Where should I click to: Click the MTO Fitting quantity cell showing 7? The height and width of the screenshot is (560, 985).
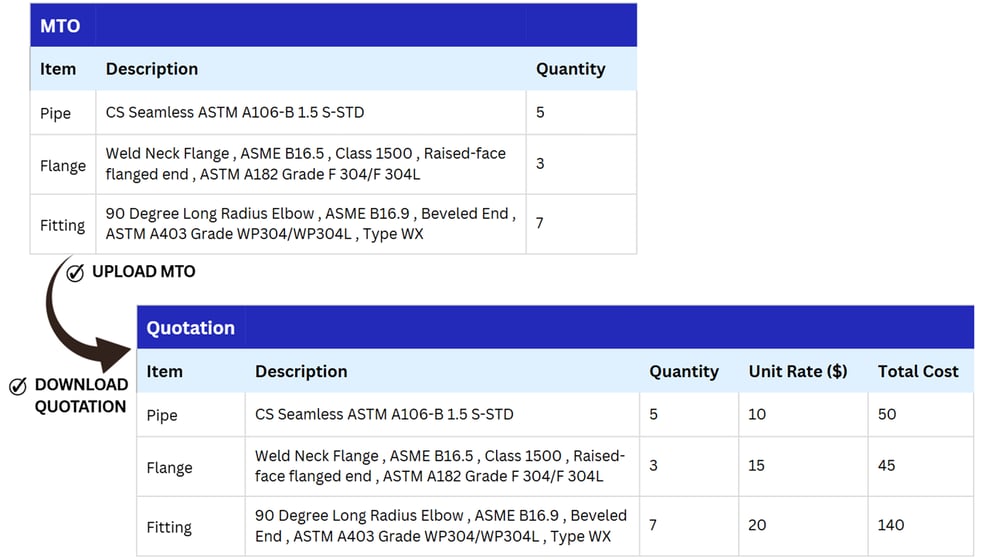(581, 224)
